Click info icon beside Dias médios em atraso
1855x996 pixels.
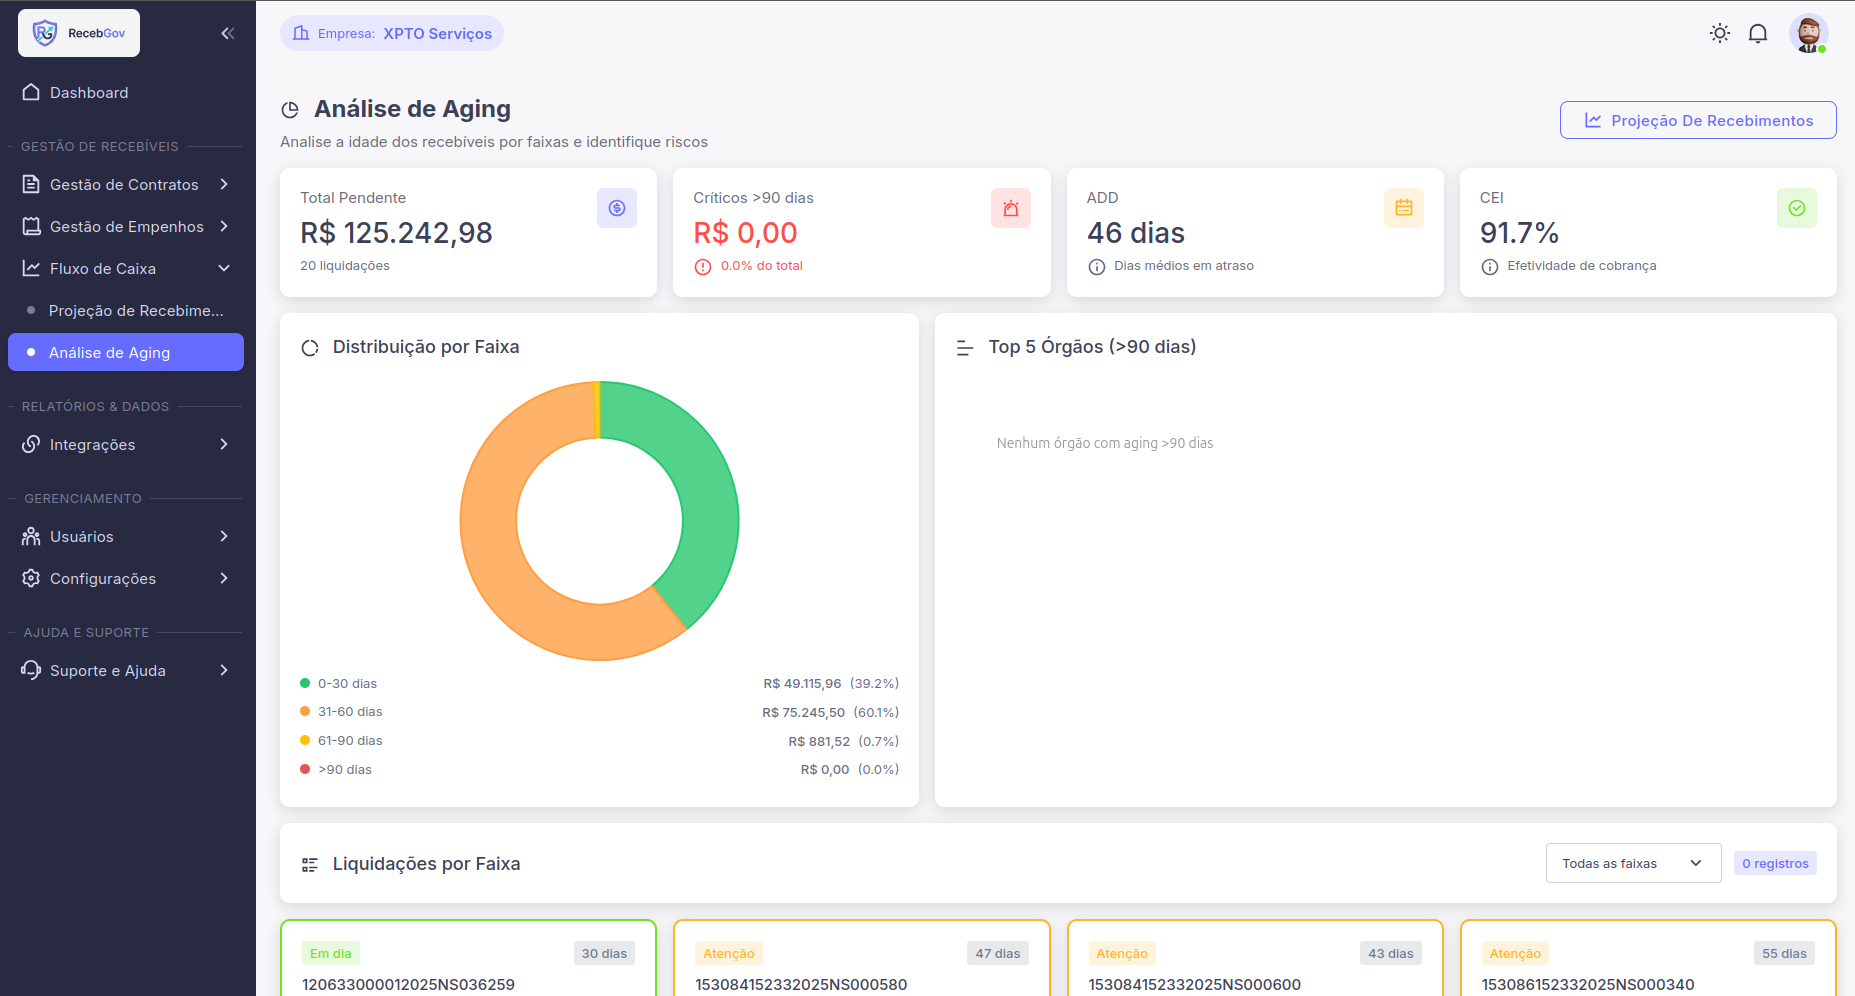[x=1096, y=267]
